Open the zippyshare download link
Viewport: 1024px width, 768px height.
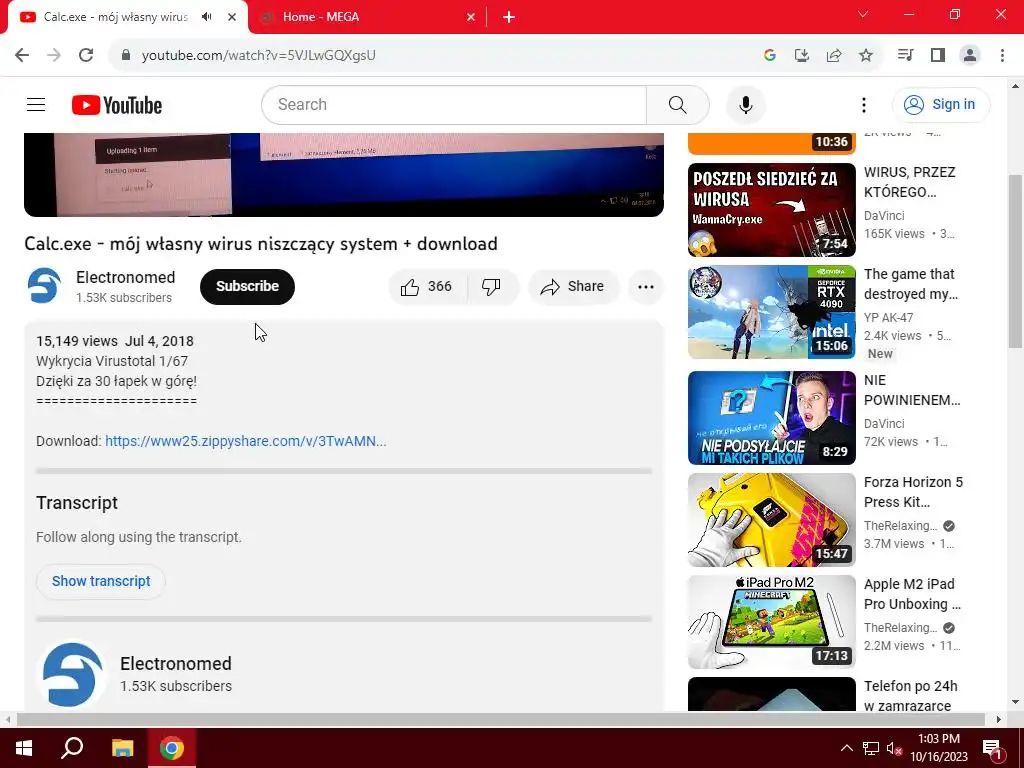[246, 441]
